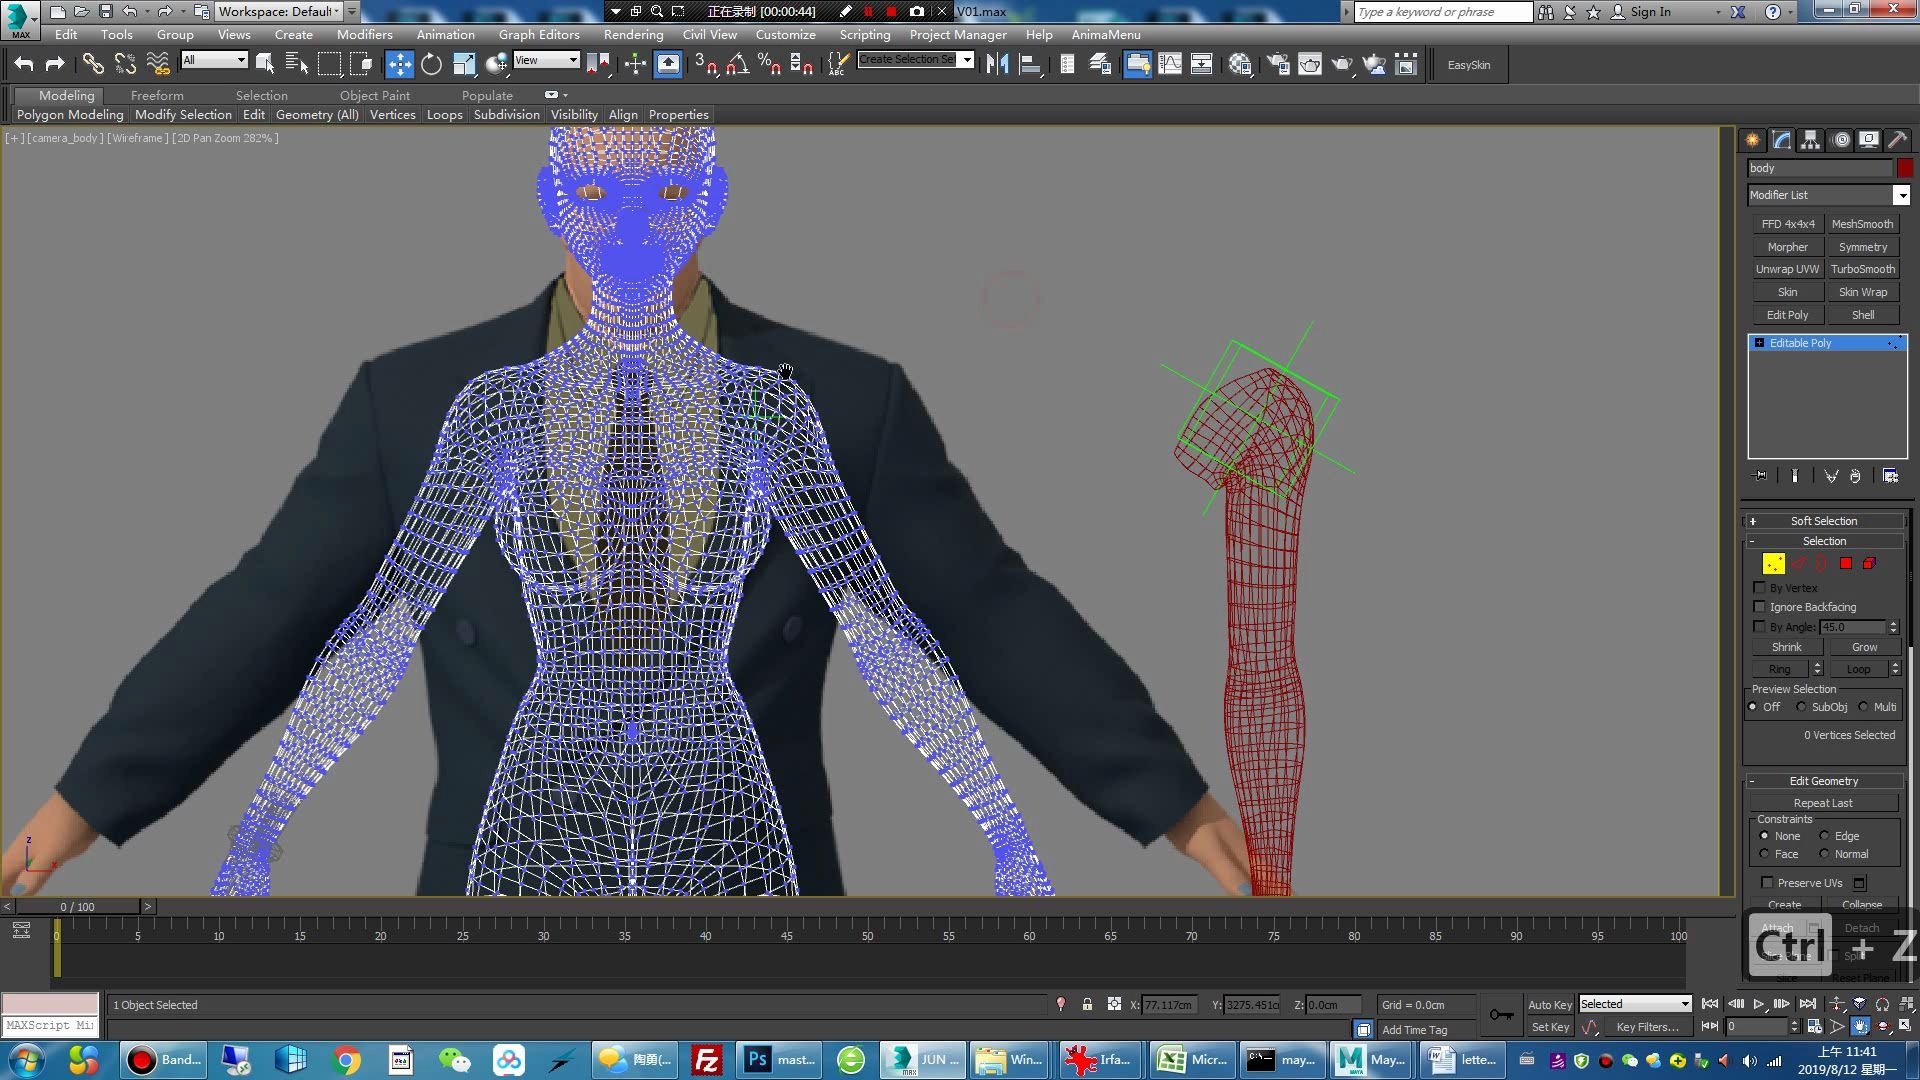Open the Modifier List dropdown
Image resolution: width=1920 pixels, height=1080 pixels.
click(x=1901, y=196)
